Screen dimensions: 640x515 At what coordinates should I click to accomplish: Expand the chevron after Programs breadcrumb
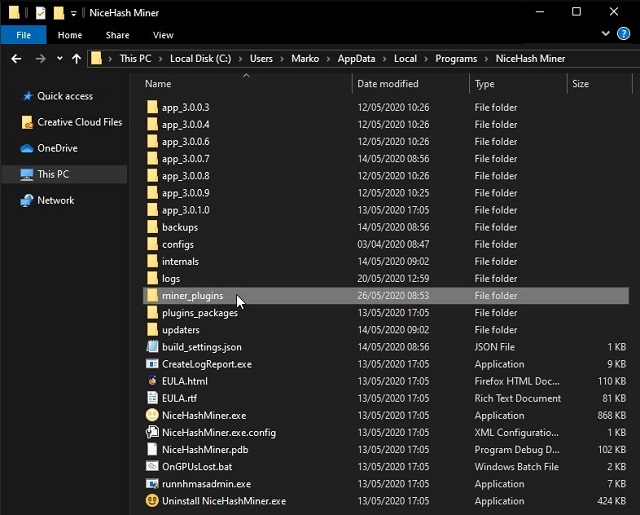pyautogui.click(x=486, y=59)
